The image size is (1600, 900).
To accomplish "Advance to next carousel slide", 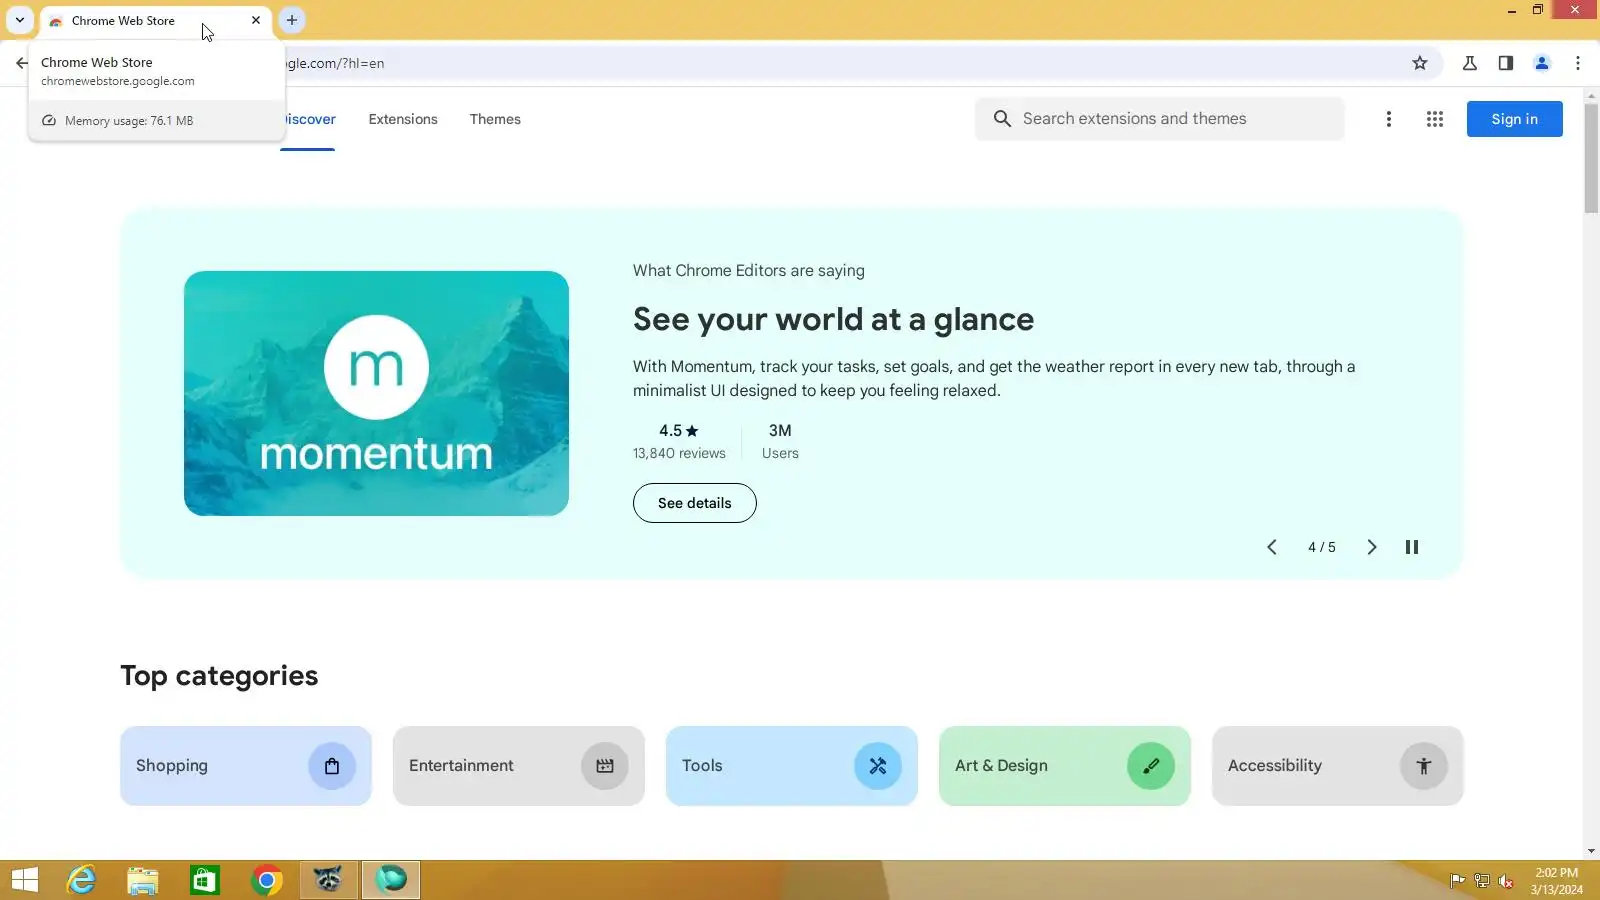I will 1372,547.
